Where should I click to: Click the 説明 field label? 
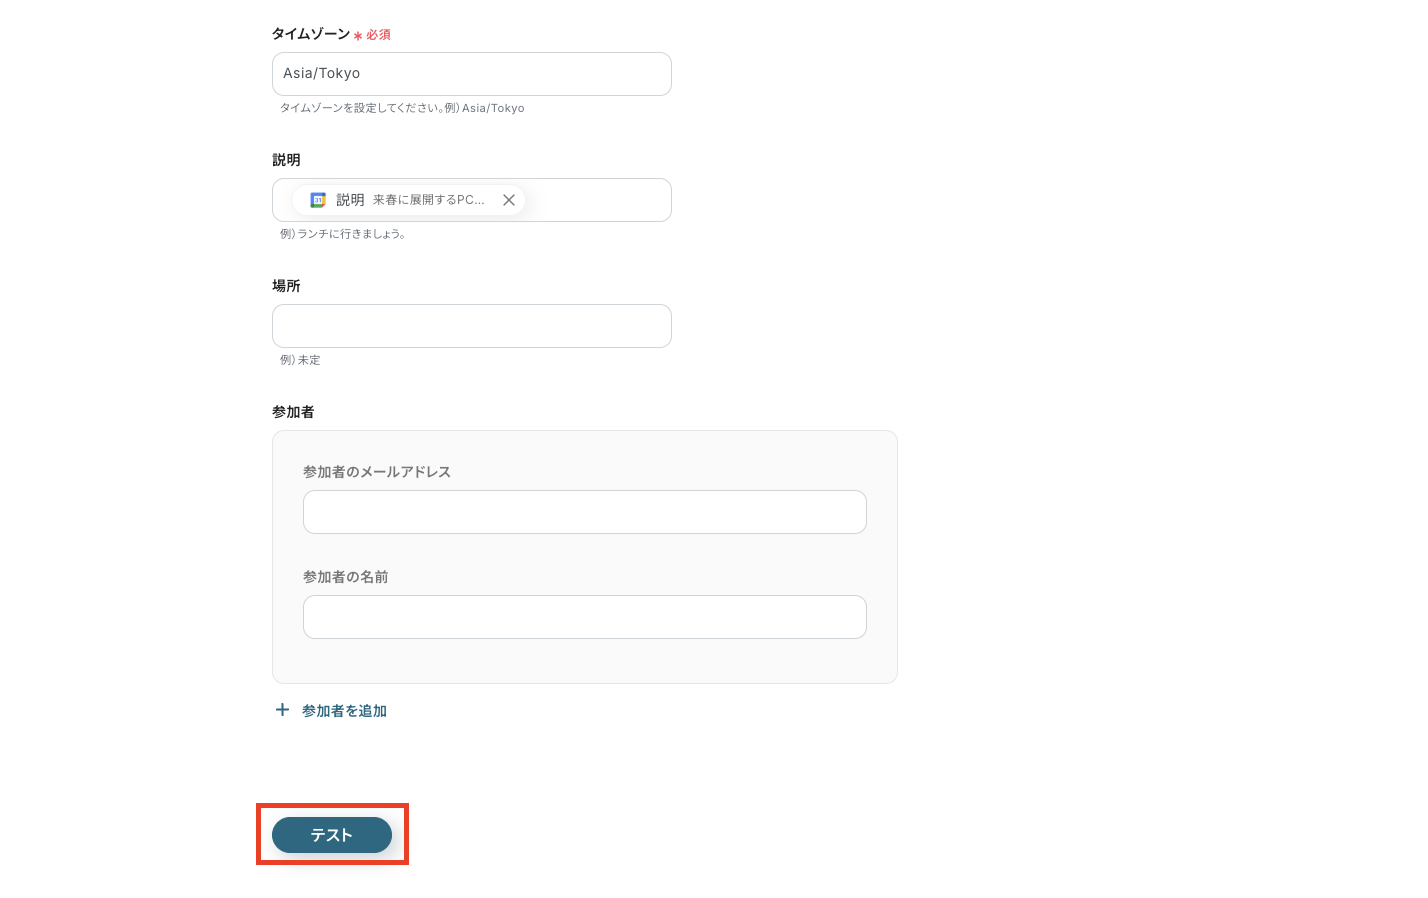coord(286,160)
